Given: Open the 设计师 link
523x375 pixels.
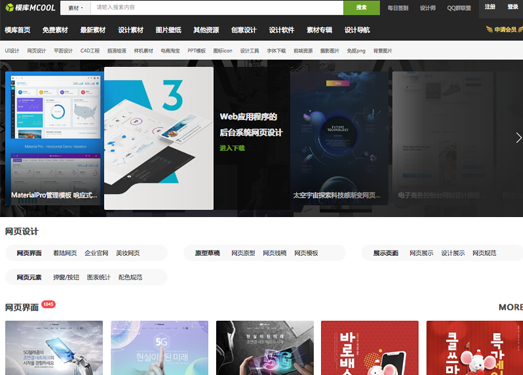Looking at the screenshot, I should tap(428, 8).
